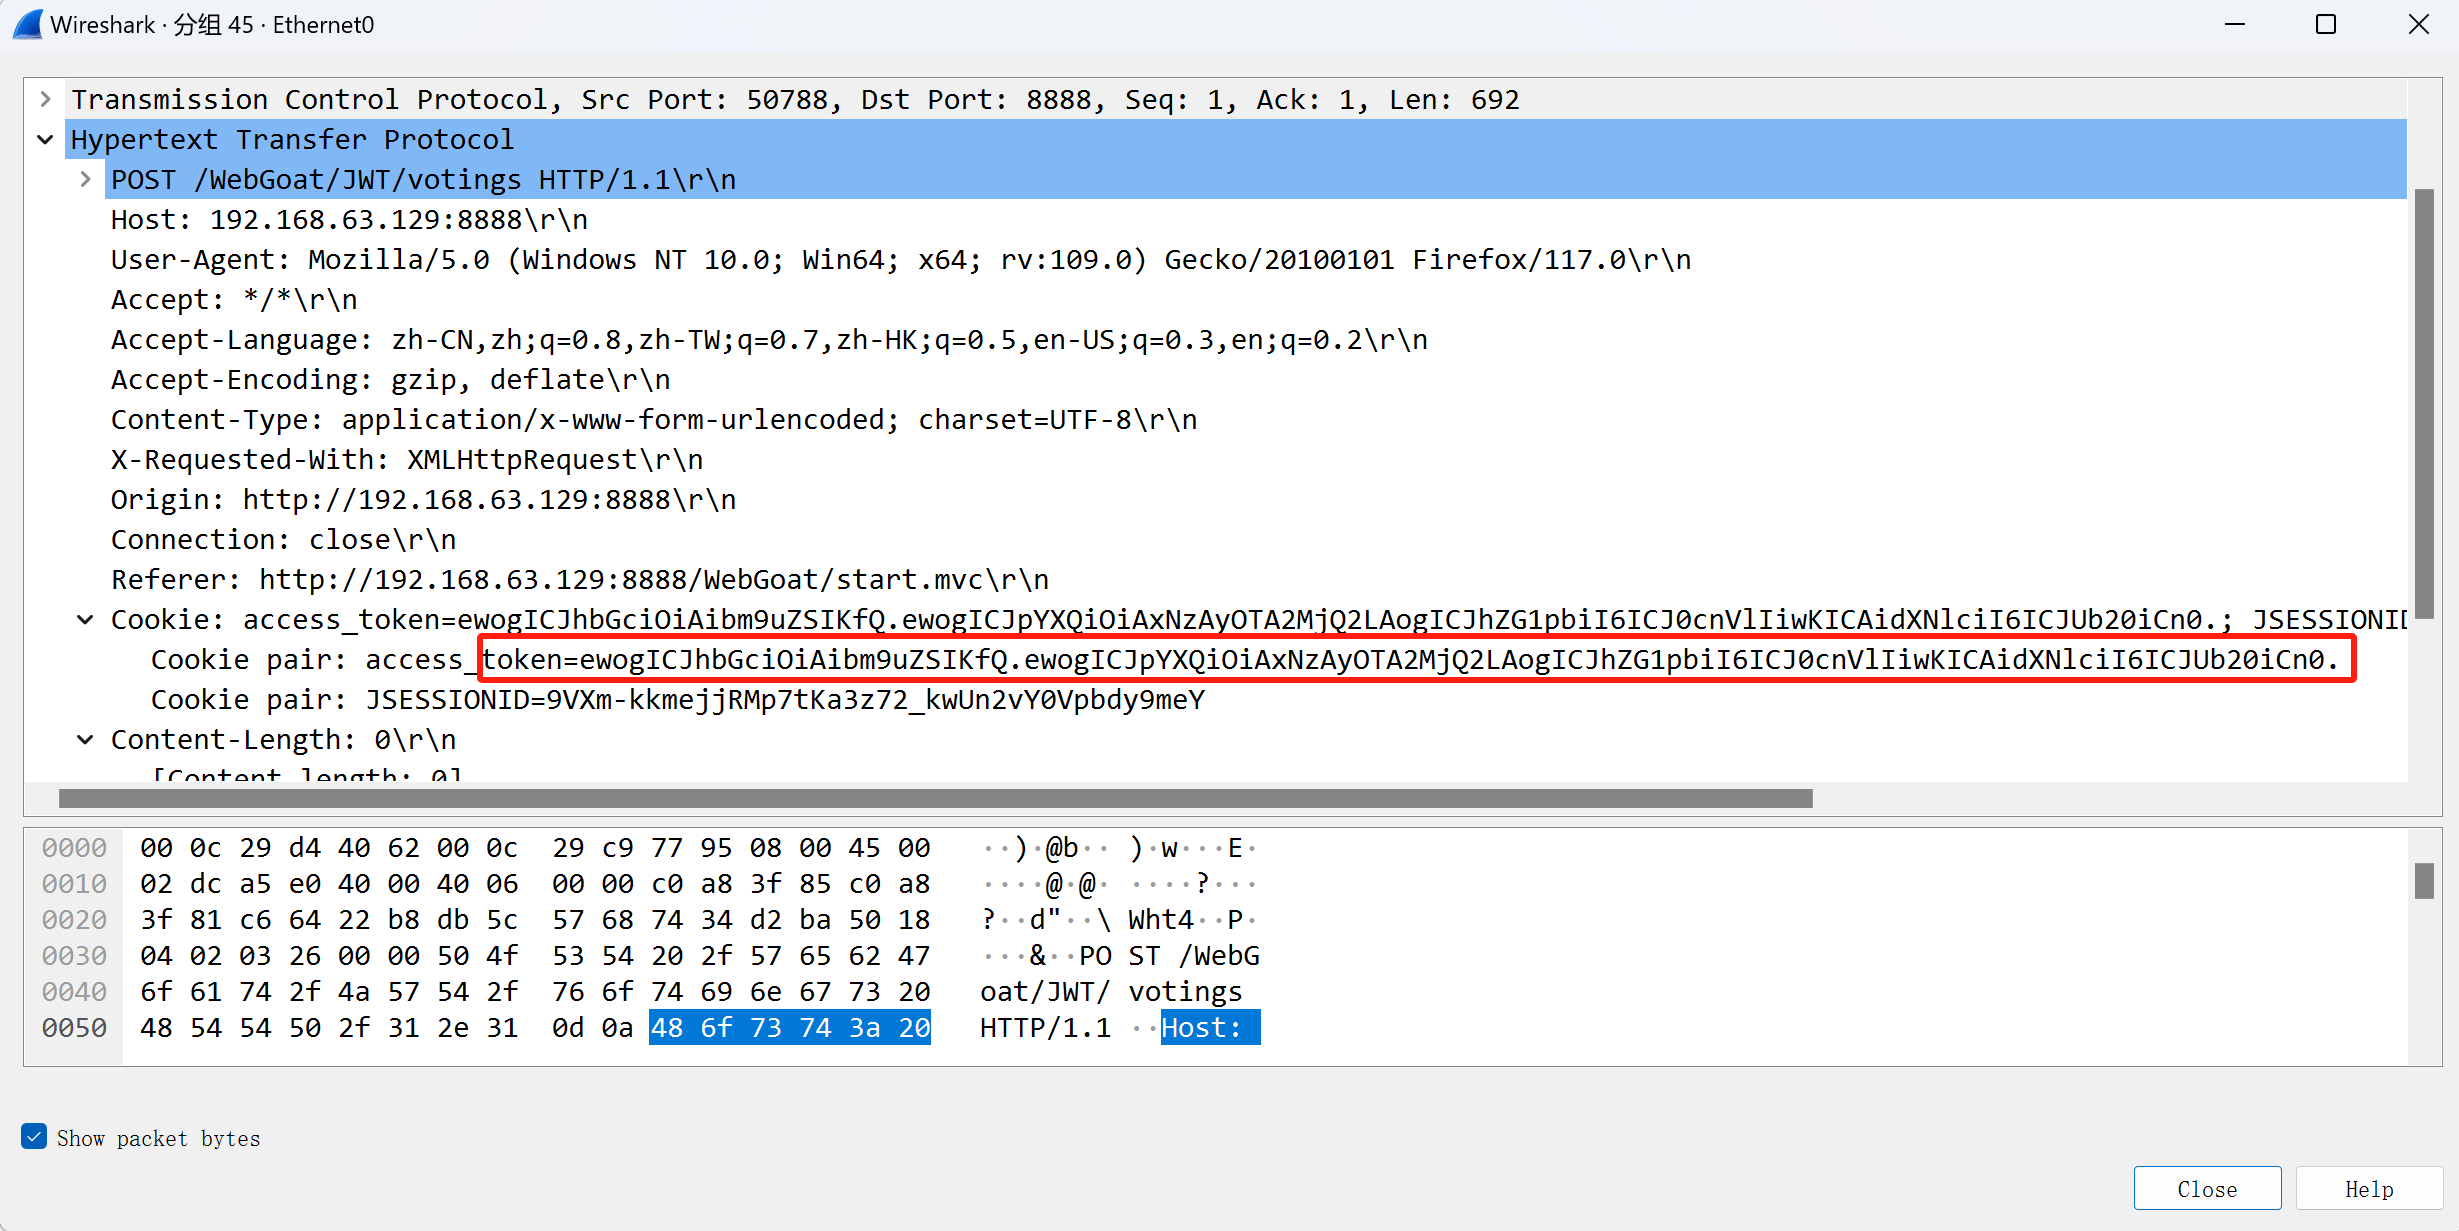2459x1231 pixels.
Task: Collapse the Cookie header tree
Action: click(85, 619)
